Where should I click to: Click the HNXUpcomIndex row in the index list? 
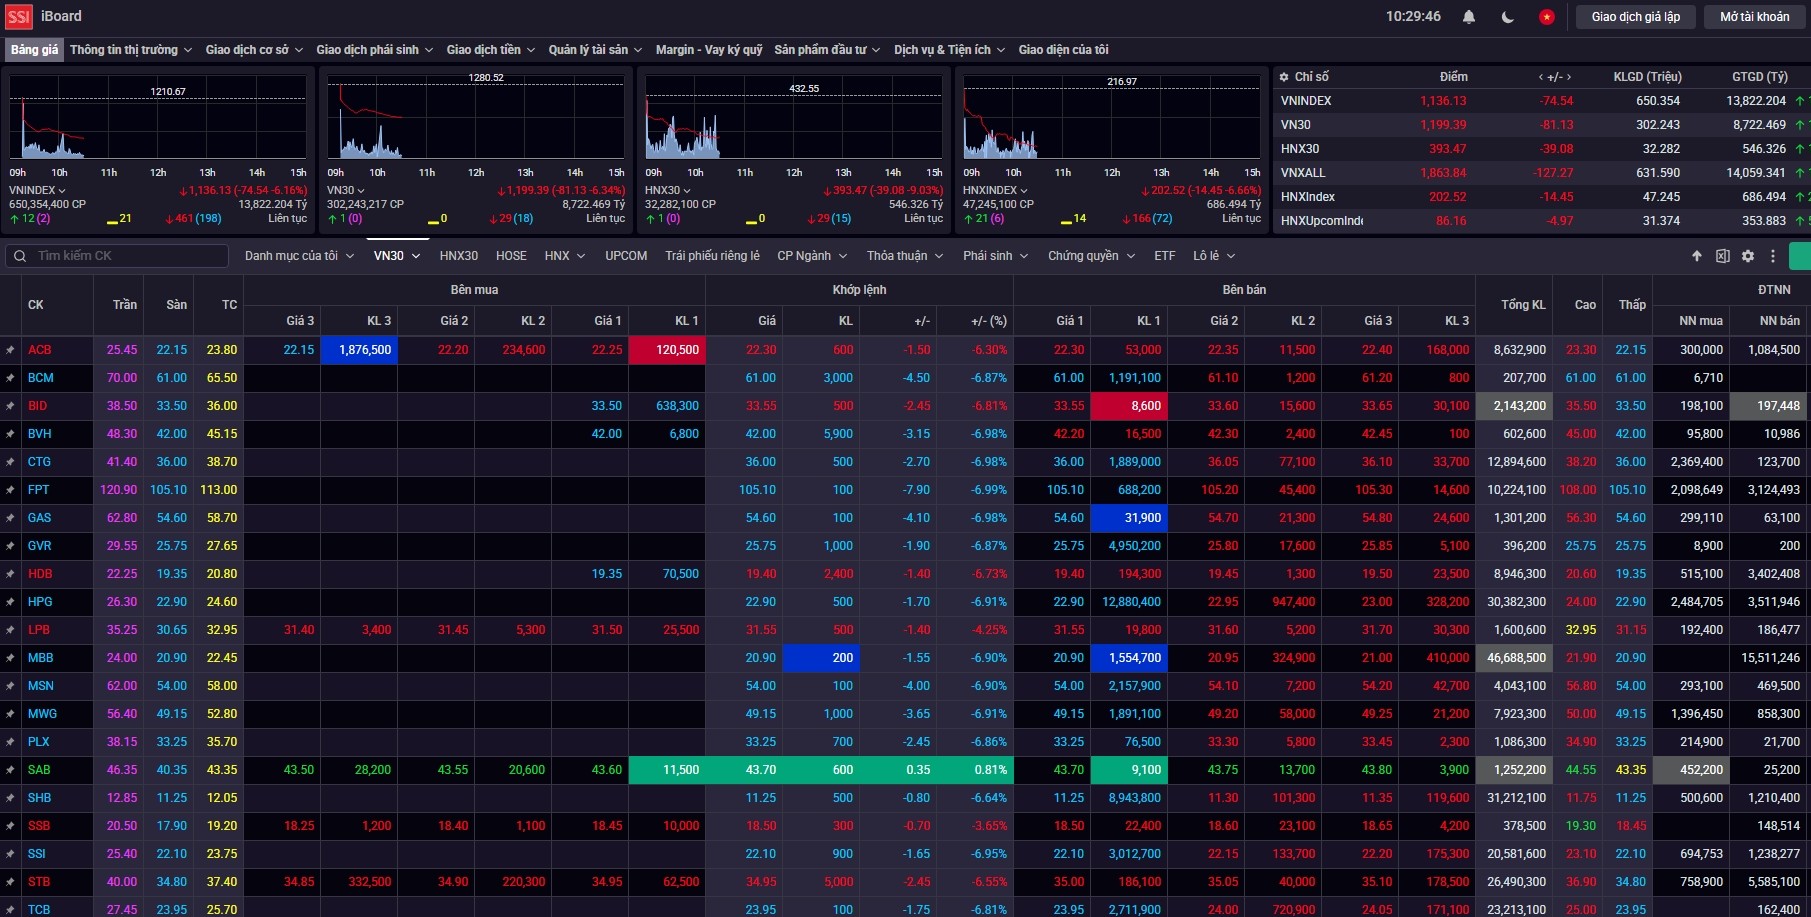(x=1541, y=221)
